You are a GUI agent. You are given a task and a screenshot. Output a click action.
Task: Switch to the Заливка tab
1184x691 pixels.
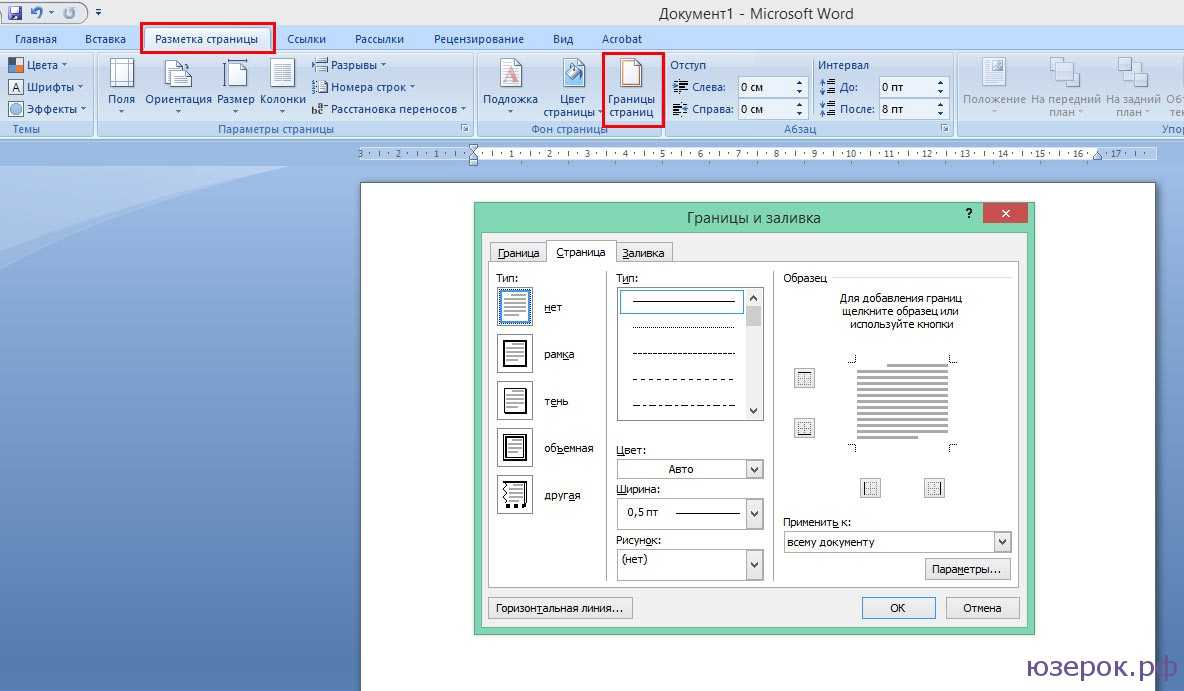643,253
